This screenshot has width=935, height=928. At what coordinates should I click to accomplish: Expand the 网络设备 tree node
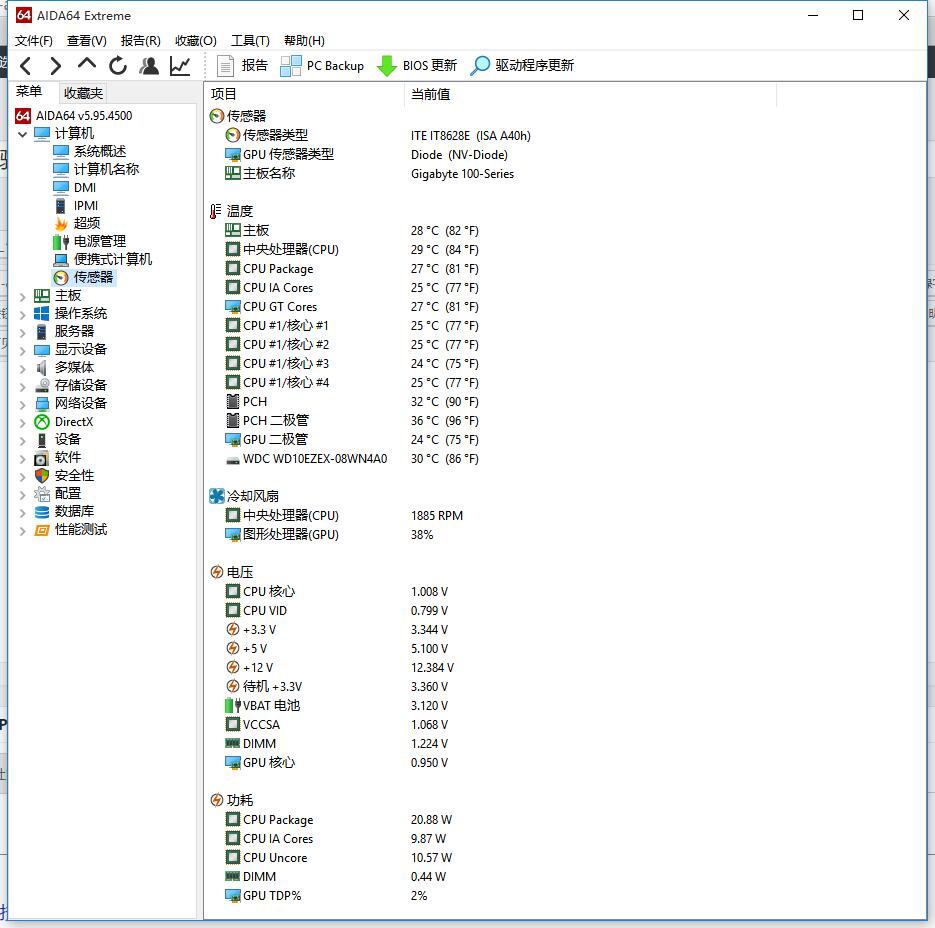23,404
